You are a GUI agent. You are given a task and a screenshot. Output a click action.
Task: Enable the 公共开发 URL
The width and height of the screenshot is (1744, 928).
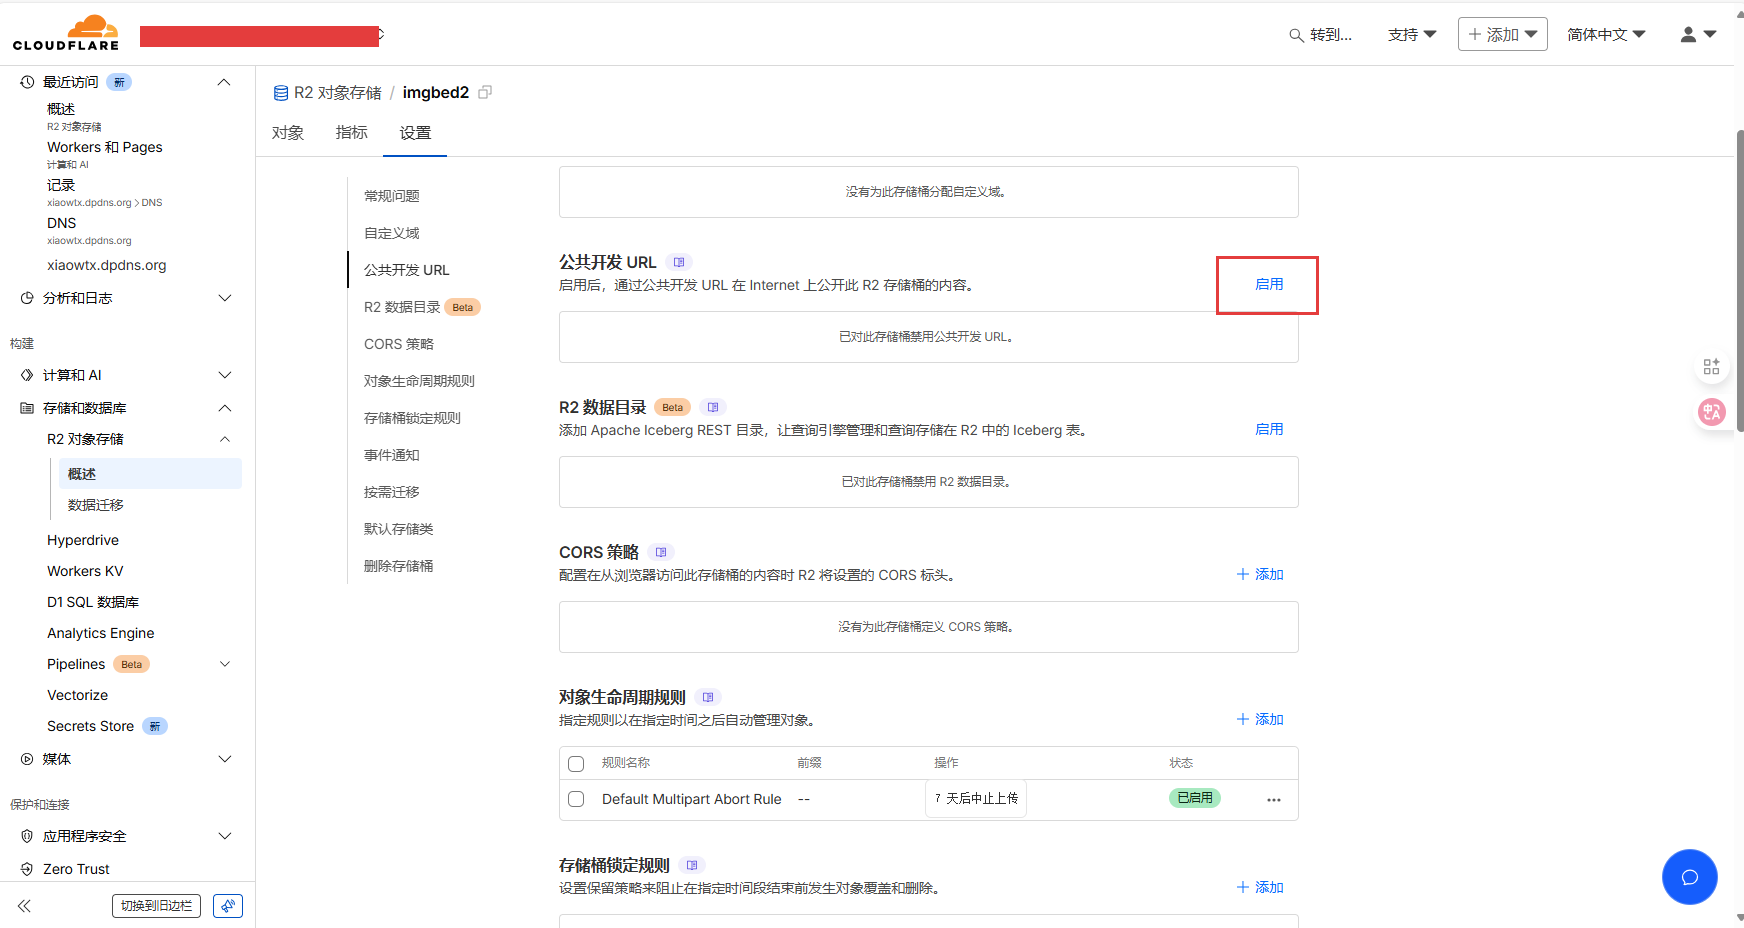click(x=1268, y=285)
